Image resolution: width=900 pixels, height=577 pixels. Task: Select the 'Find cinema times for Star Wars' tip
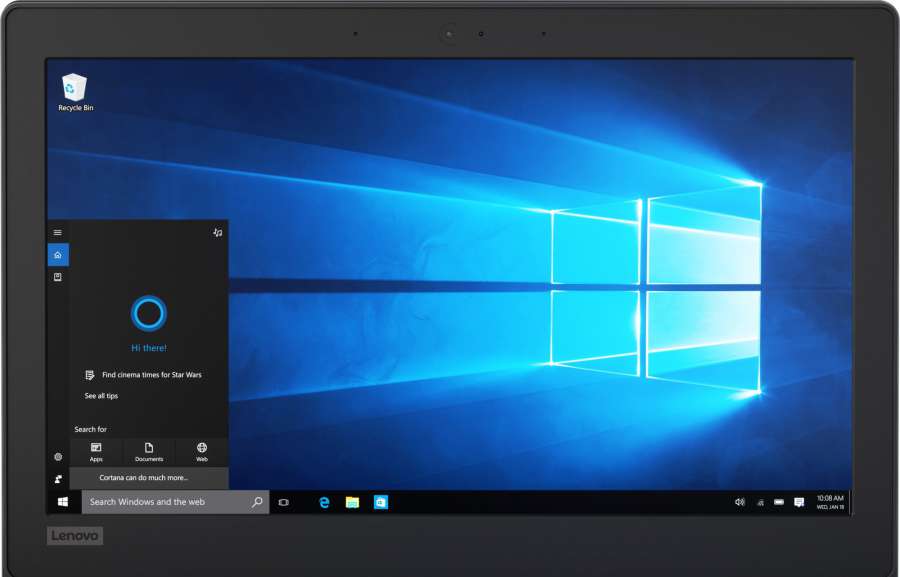coord(143,375)
